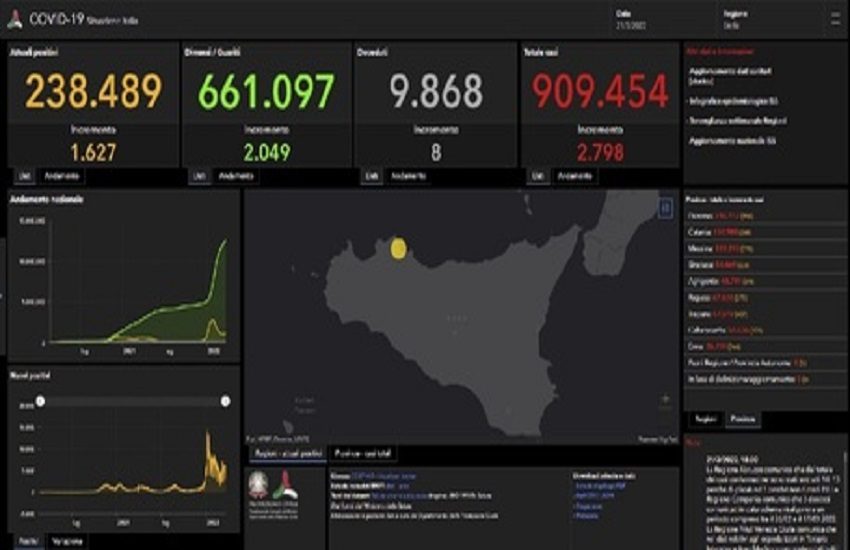Click the Agrigento row in the province list
Screen dimensions: 850x550
(x=720, y=282)
